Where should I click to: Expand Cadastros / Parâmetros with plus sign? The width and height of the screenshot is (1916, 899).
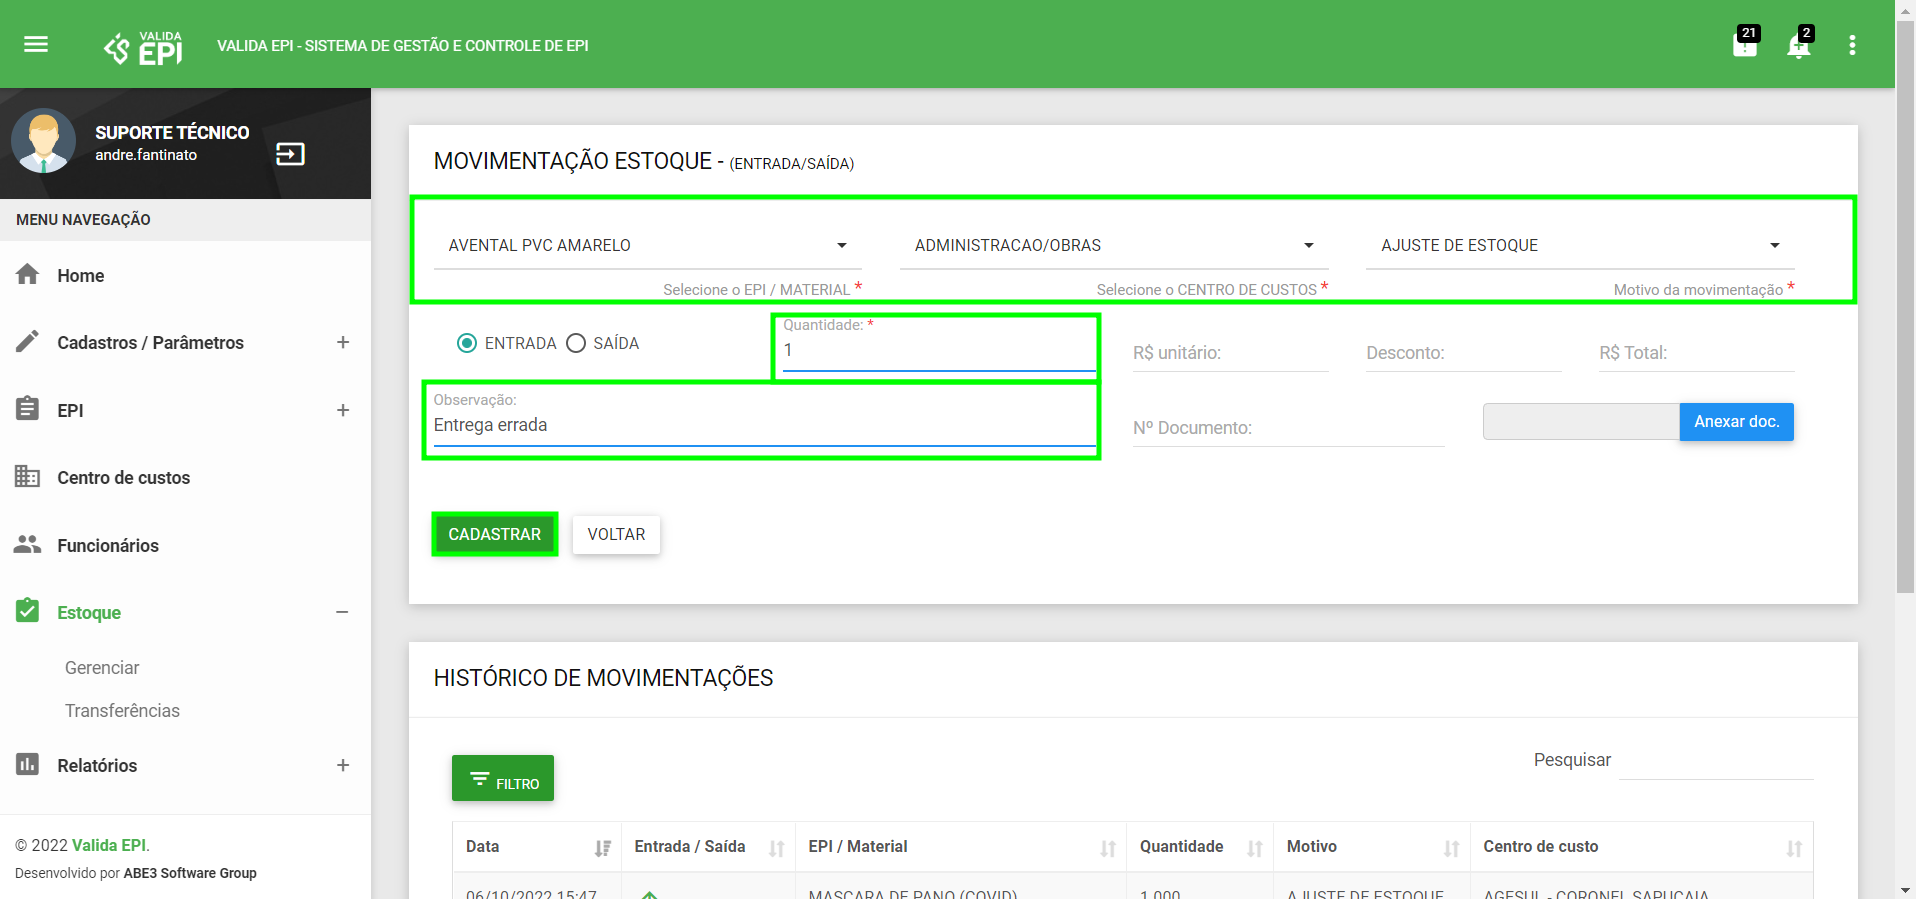[343, 342]
